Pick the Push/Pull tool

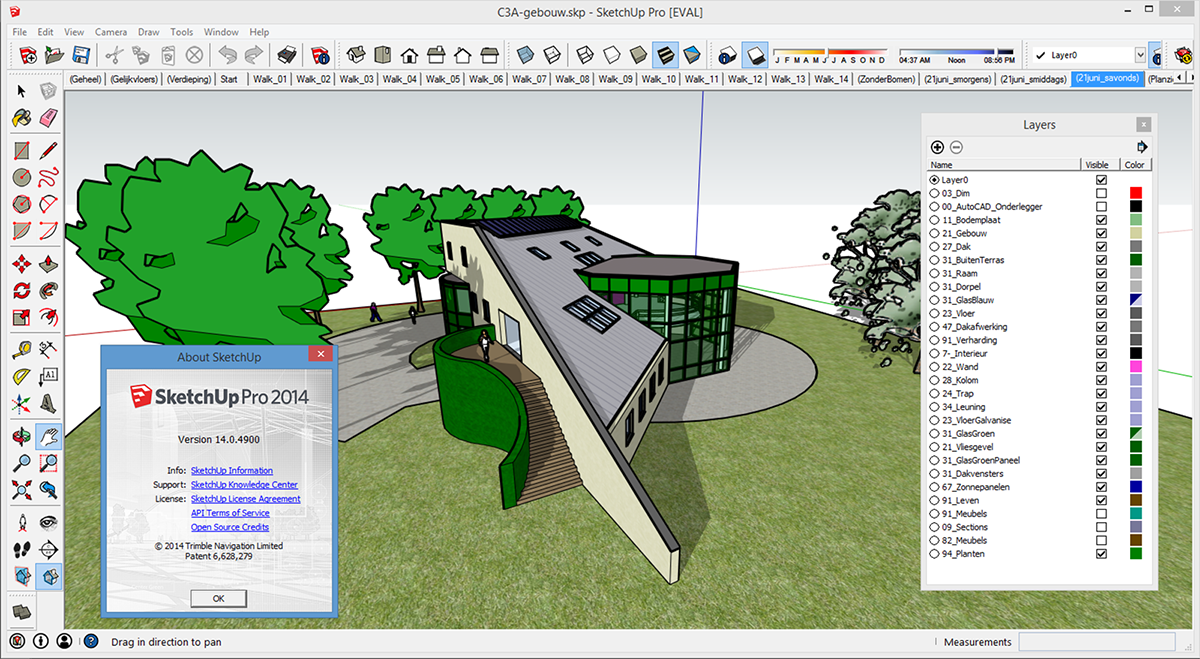(x=48, y=264)
